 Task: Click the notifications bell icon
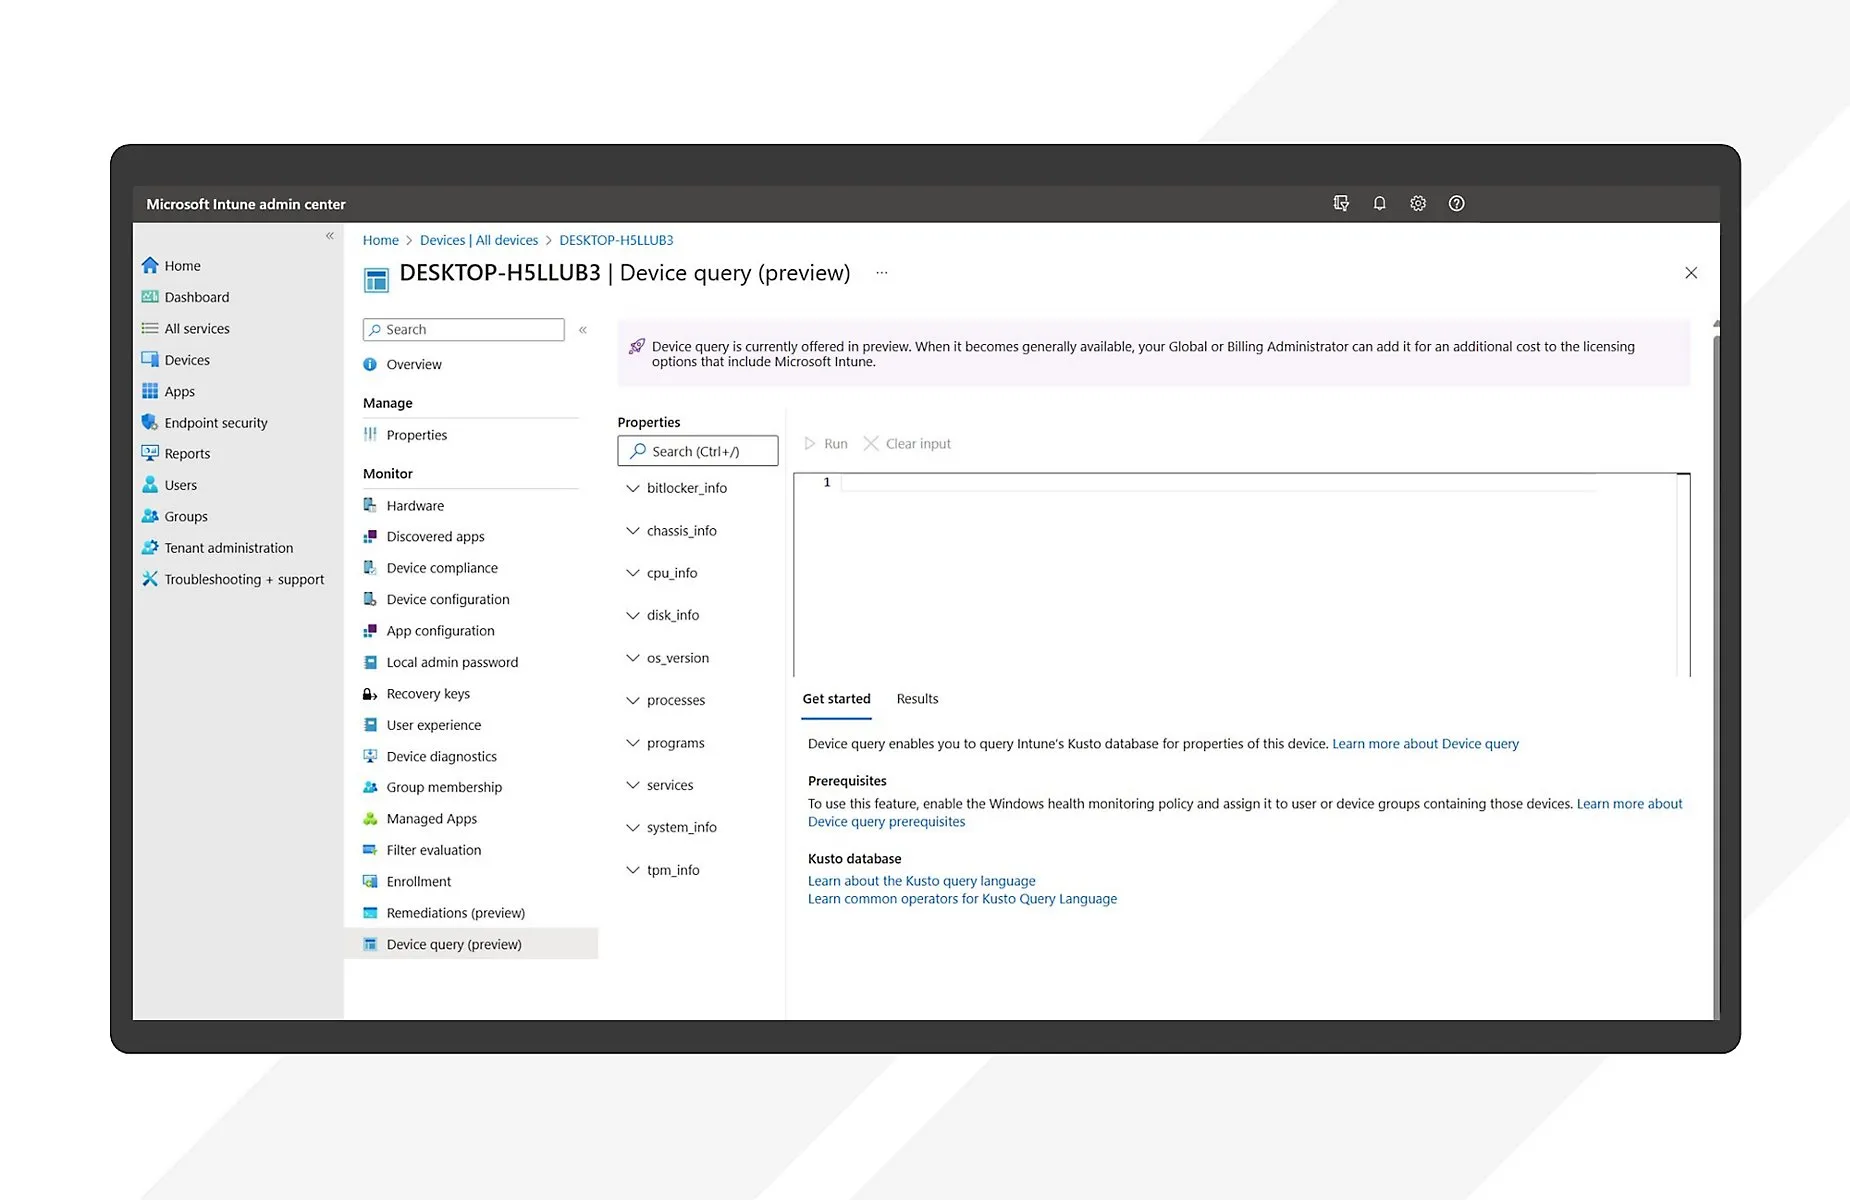point(1379,203)
